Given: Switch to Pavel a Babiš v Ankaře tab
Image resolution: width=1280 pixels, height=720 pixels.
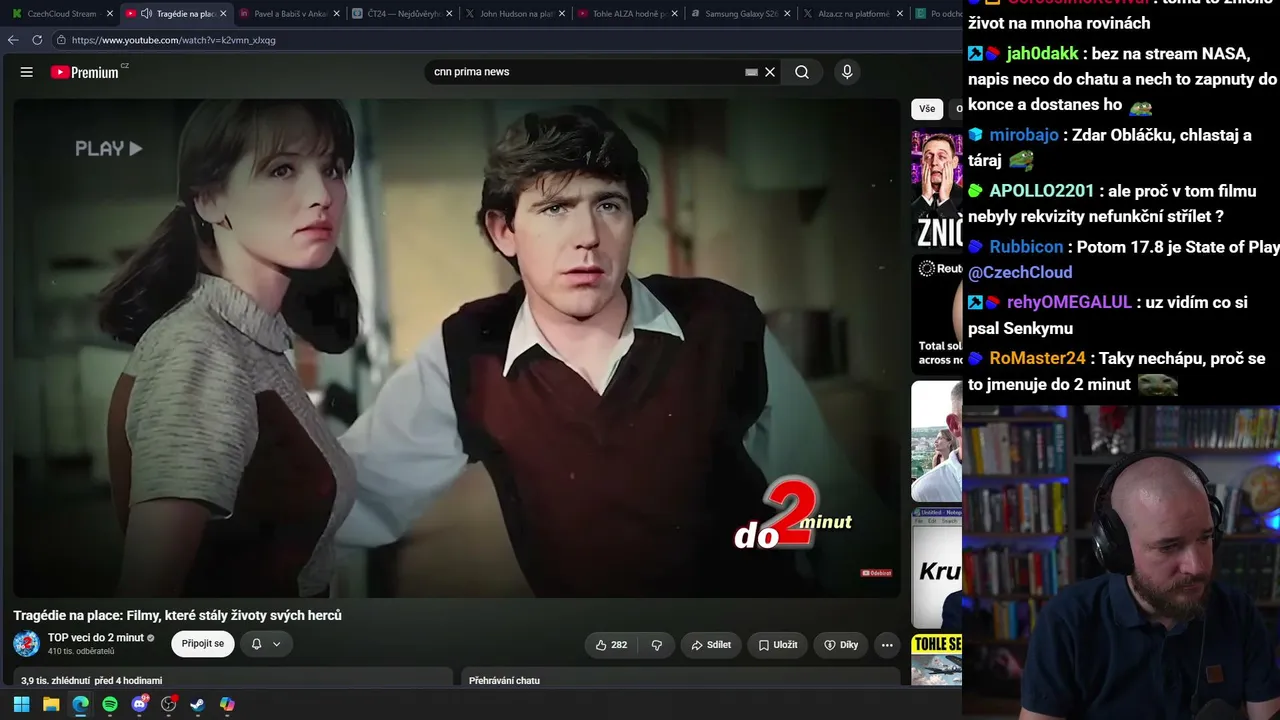Looking at the screenshot, I should tap(290, 14).
